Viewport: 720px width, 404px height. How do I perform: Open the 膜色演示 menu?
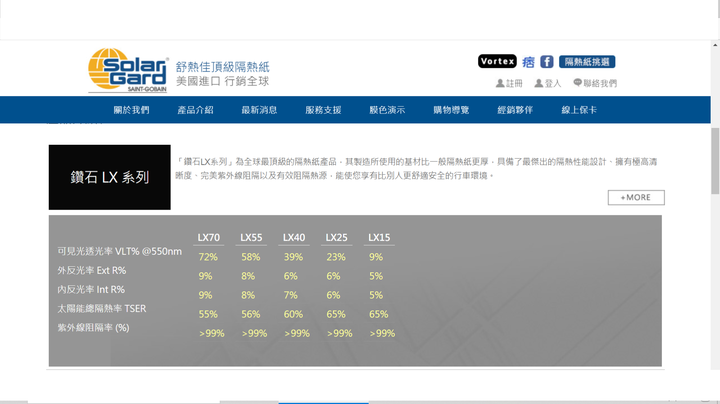(x=387, y=110)
